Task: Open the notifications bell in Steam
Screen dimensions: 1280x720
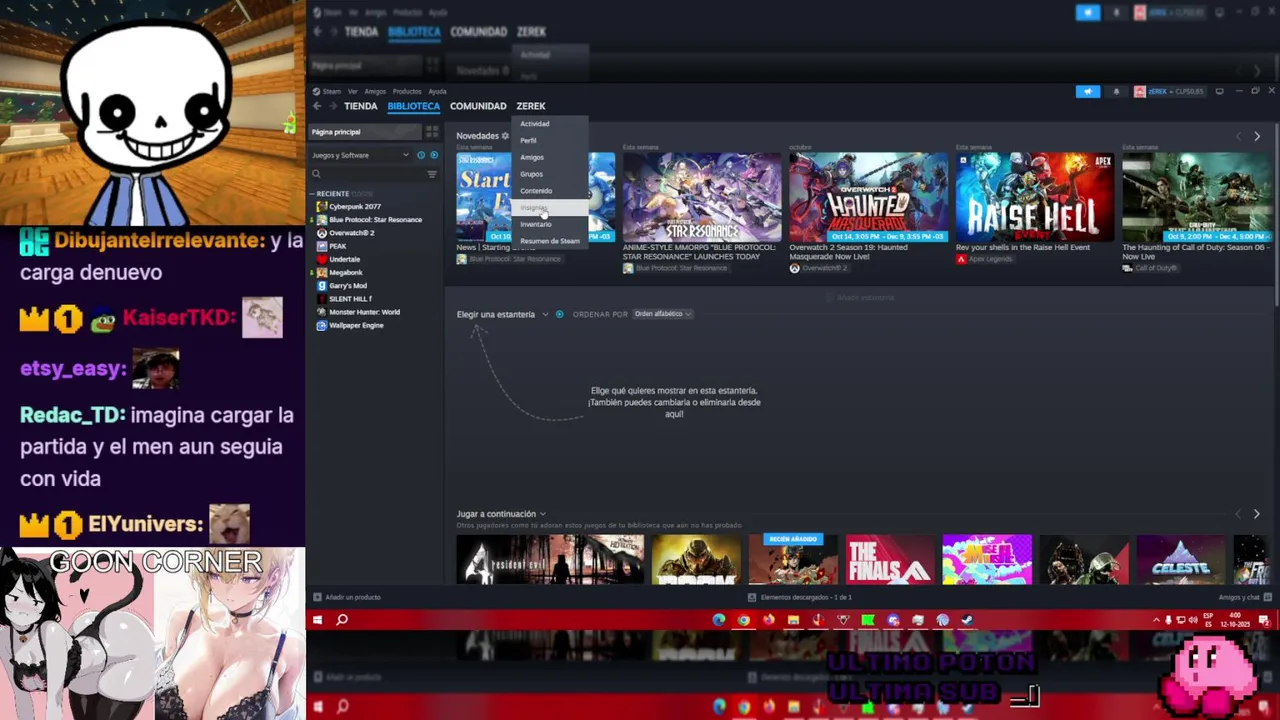Action: 1116,92
